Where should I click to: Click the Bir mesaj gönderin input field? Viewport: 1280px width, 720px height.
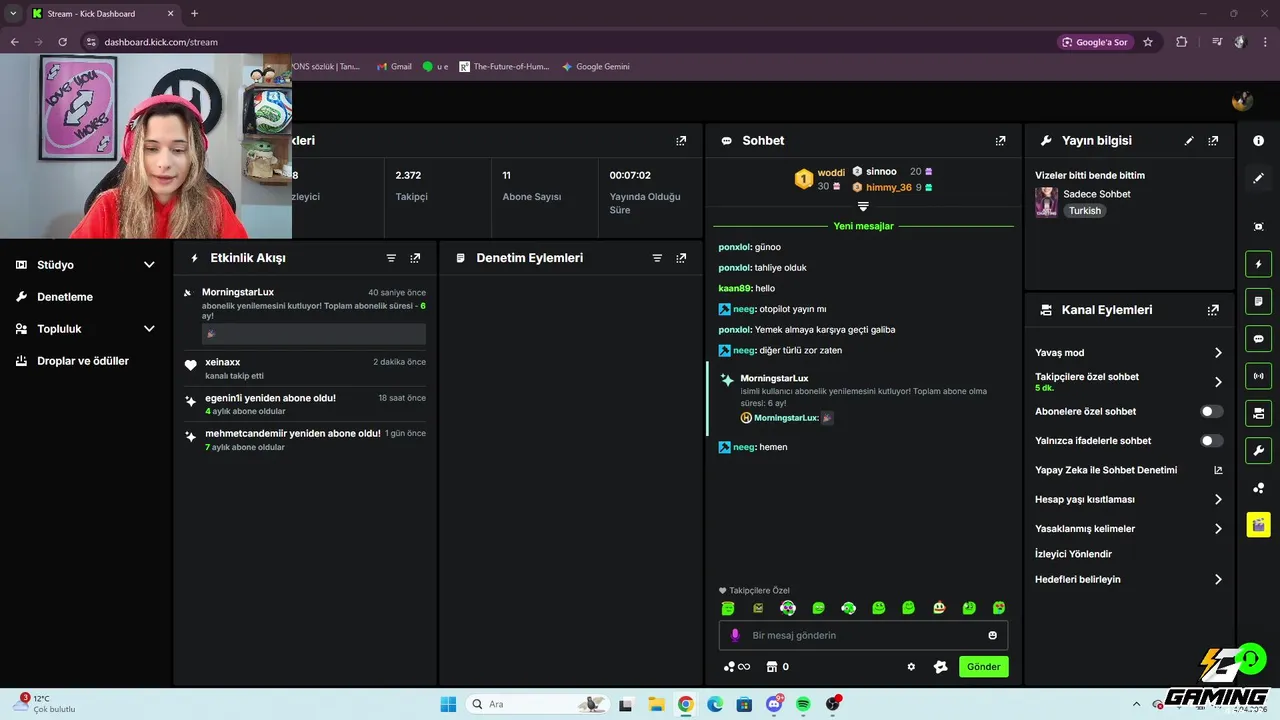[863, 635]
